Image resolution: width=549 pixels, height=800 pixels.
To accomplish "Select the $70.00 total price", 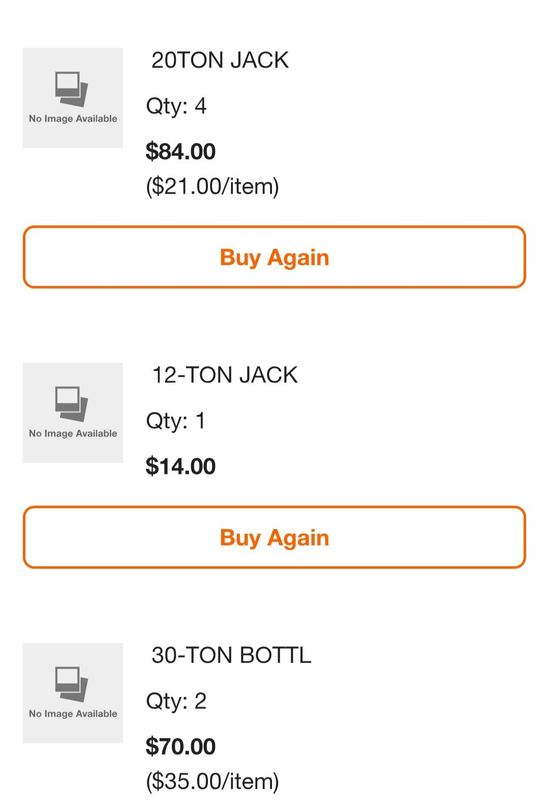I will pos(181,746).
